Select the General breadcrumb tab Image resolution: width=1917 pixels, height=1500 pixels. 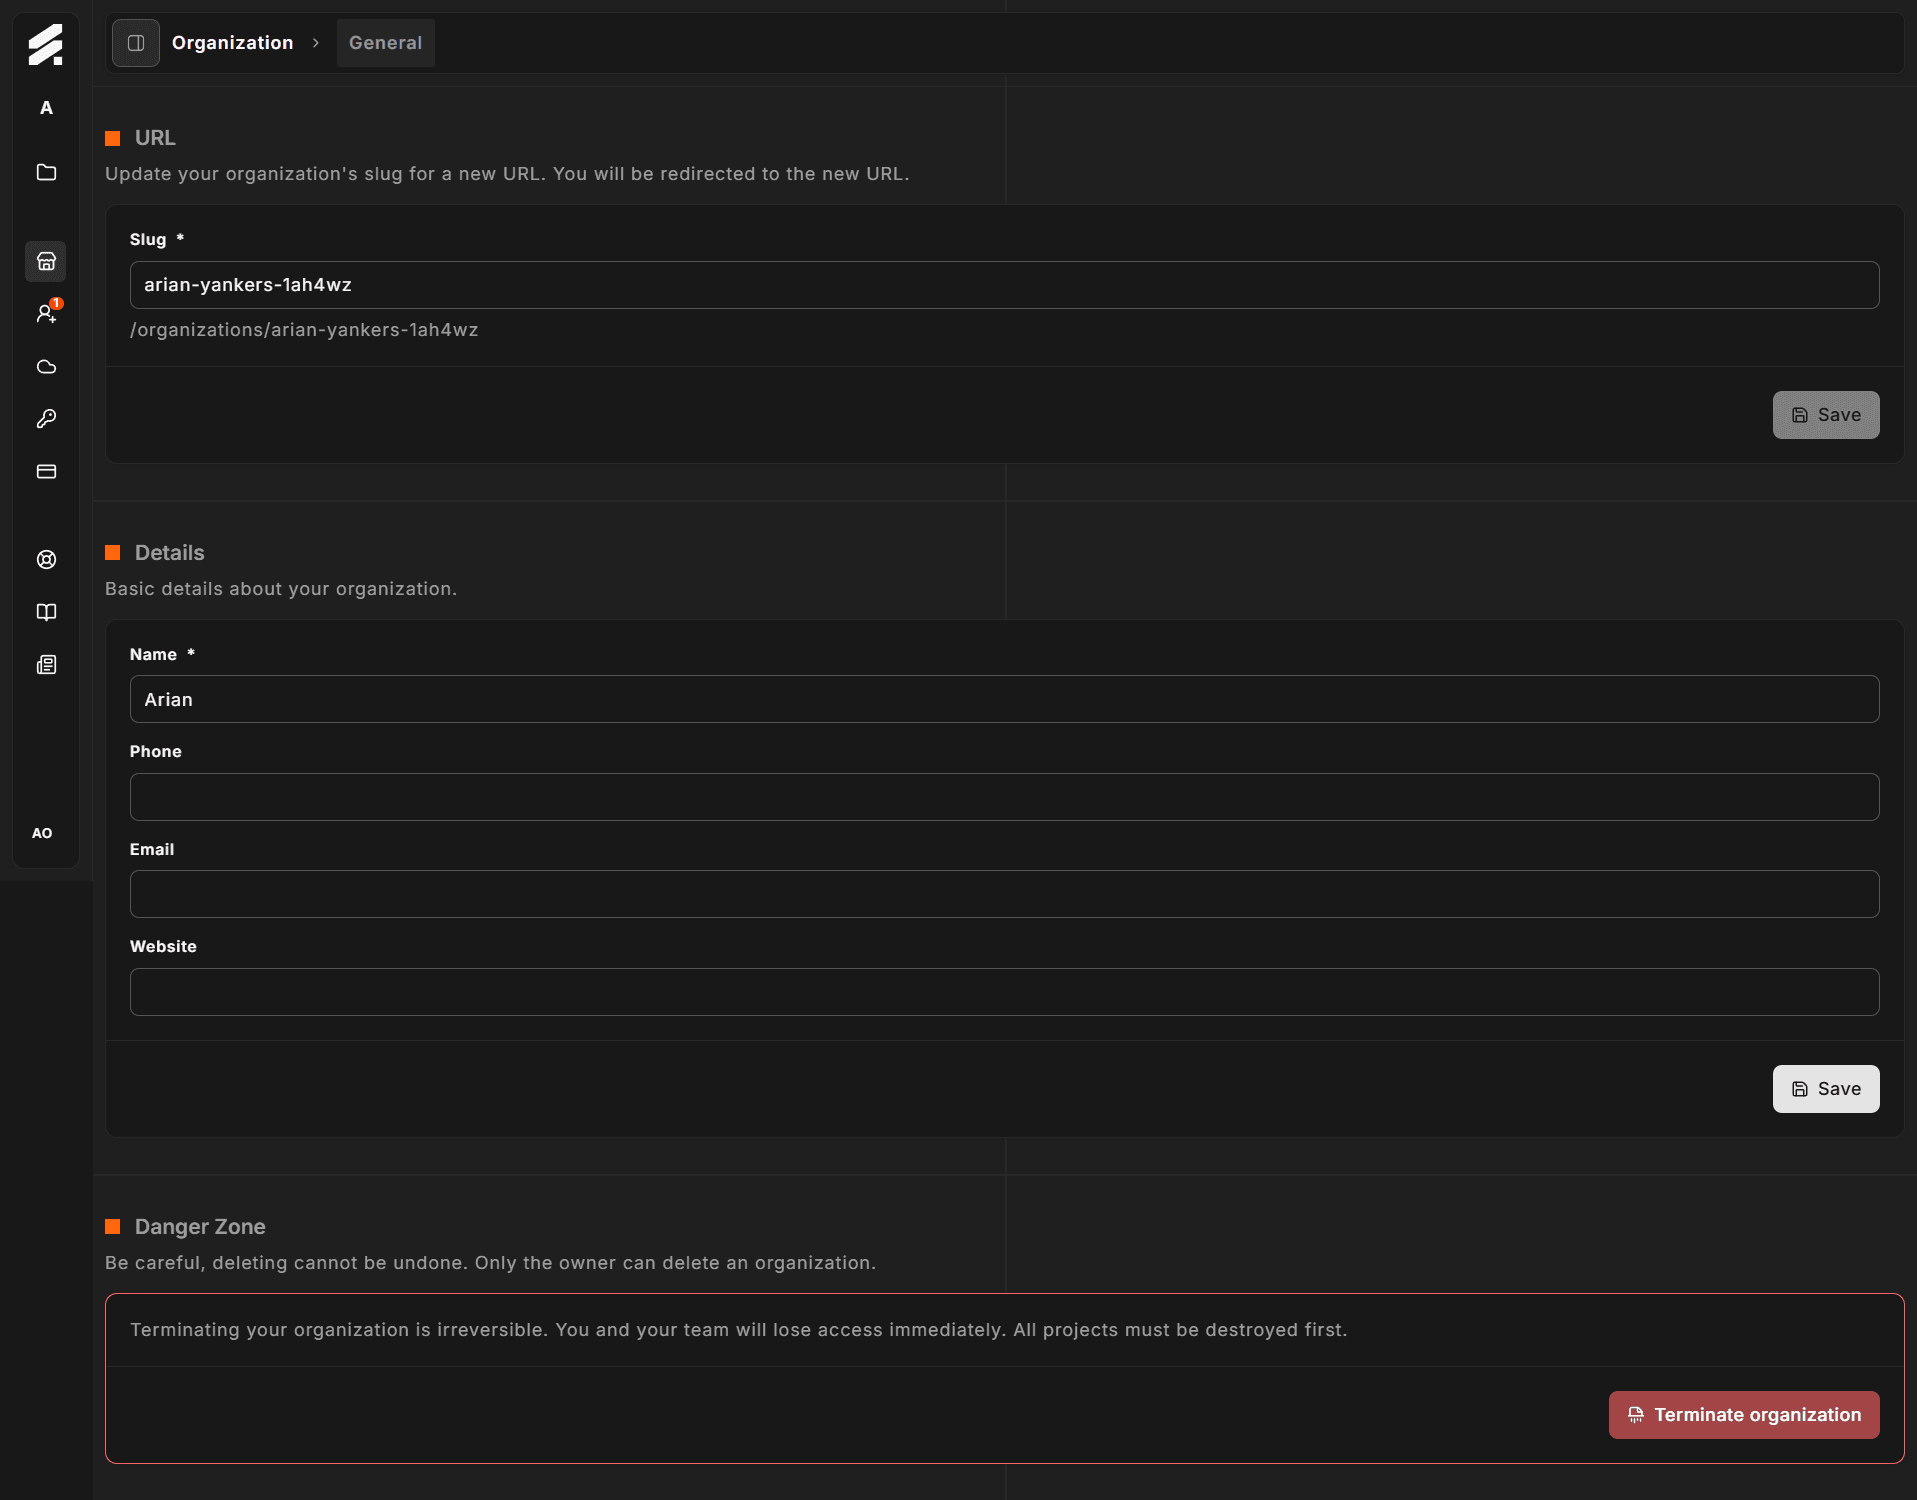tap(386, 43)
